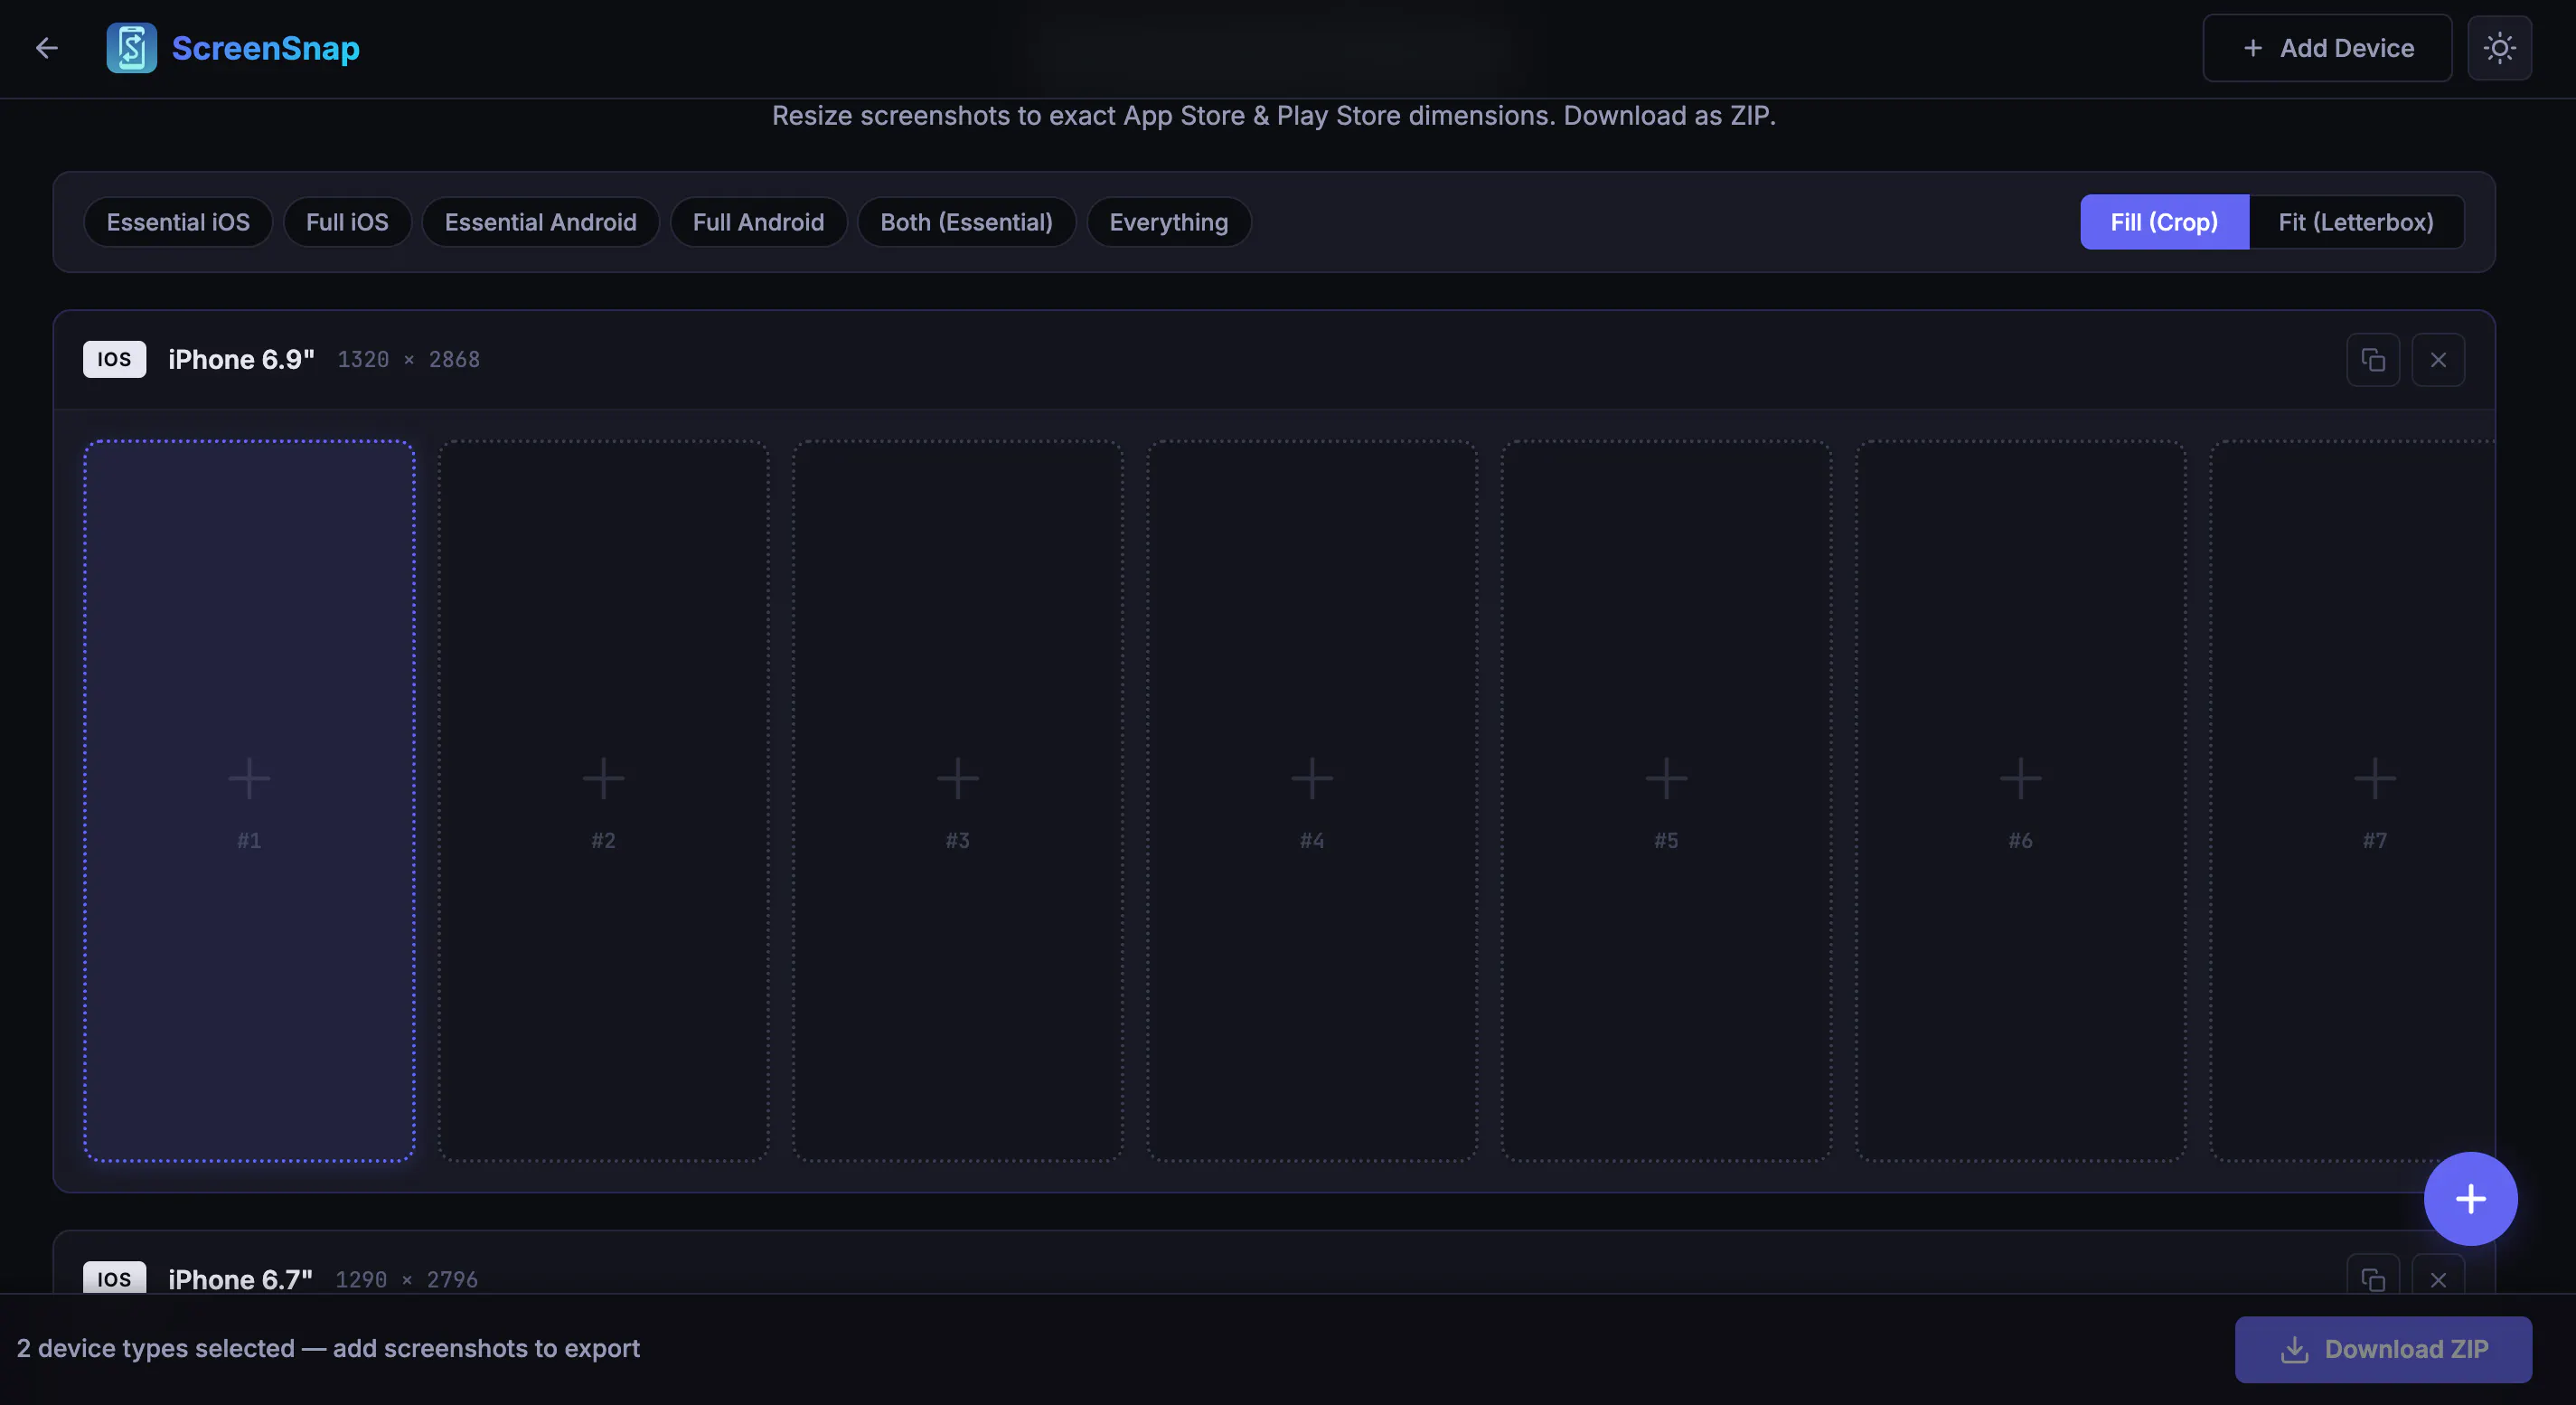This screenshot has width=2576, height=1405.
Task: Click the 1320 × 2868 dimensions text
Action: click(x=408, y=360)
